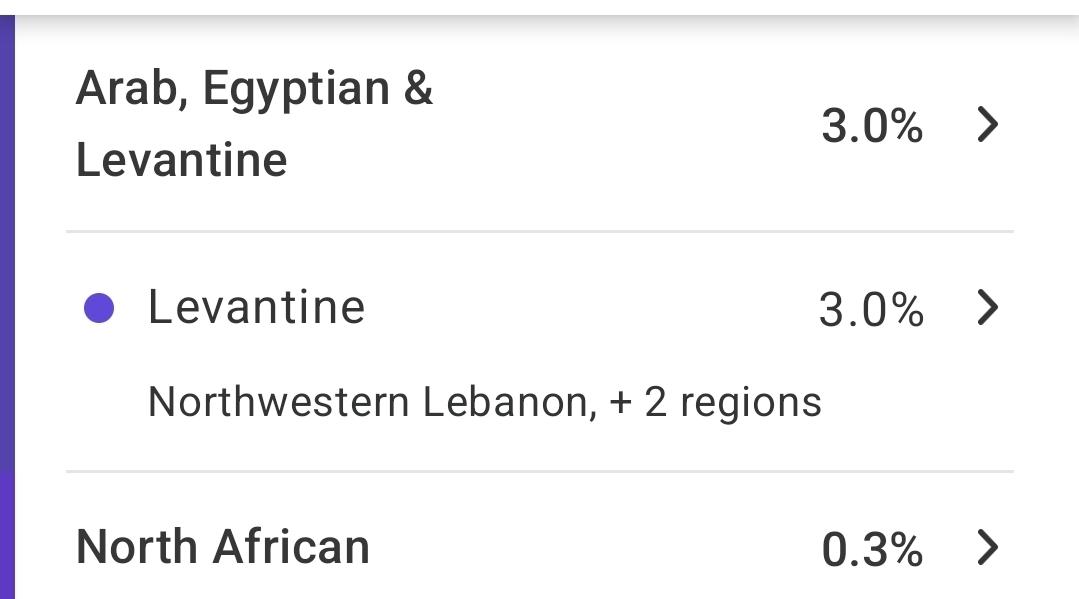Click the word "African" in the bottom row
Viewport: 1079px width, 599px height.
coord(291,547)
